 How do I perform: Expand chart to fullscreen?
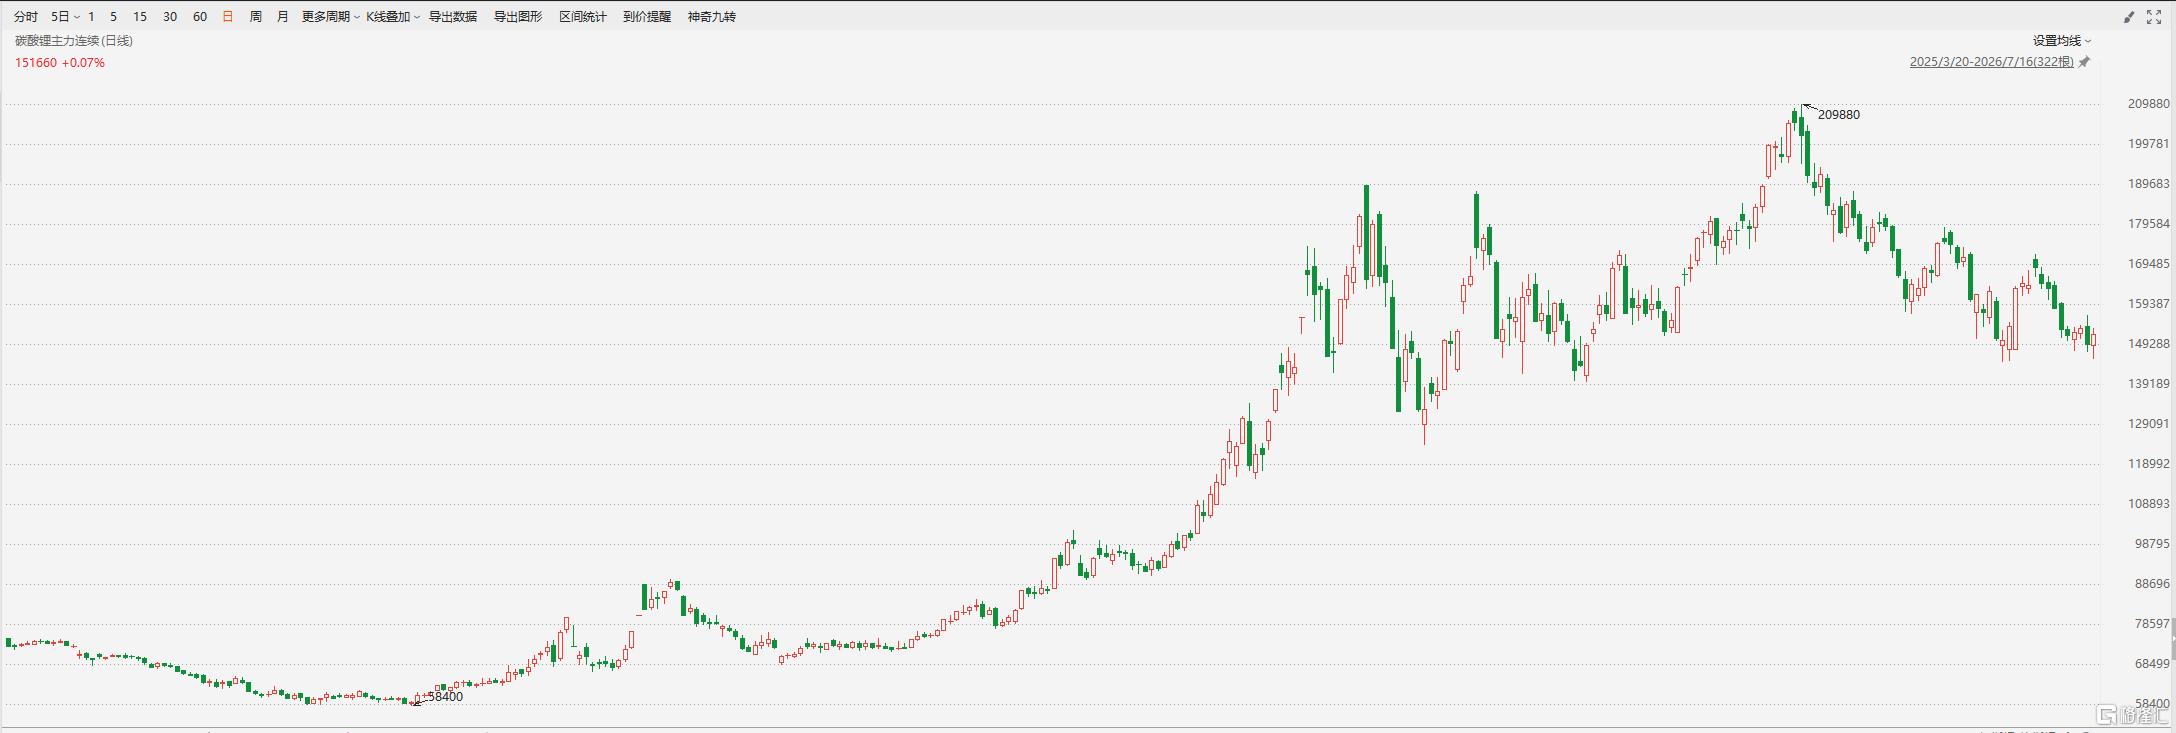click(2154, 17)
